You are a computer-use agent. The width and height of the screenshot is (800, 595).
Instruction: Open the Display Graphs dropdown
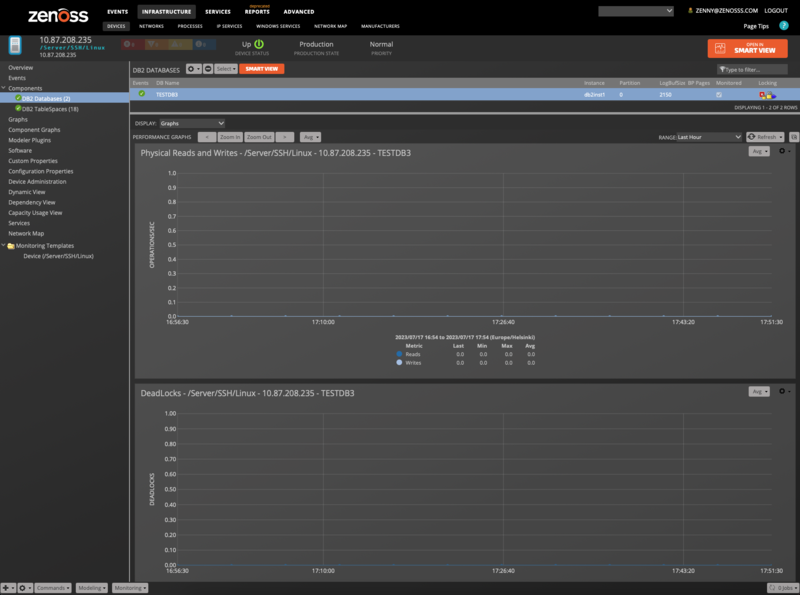(192, 123)
